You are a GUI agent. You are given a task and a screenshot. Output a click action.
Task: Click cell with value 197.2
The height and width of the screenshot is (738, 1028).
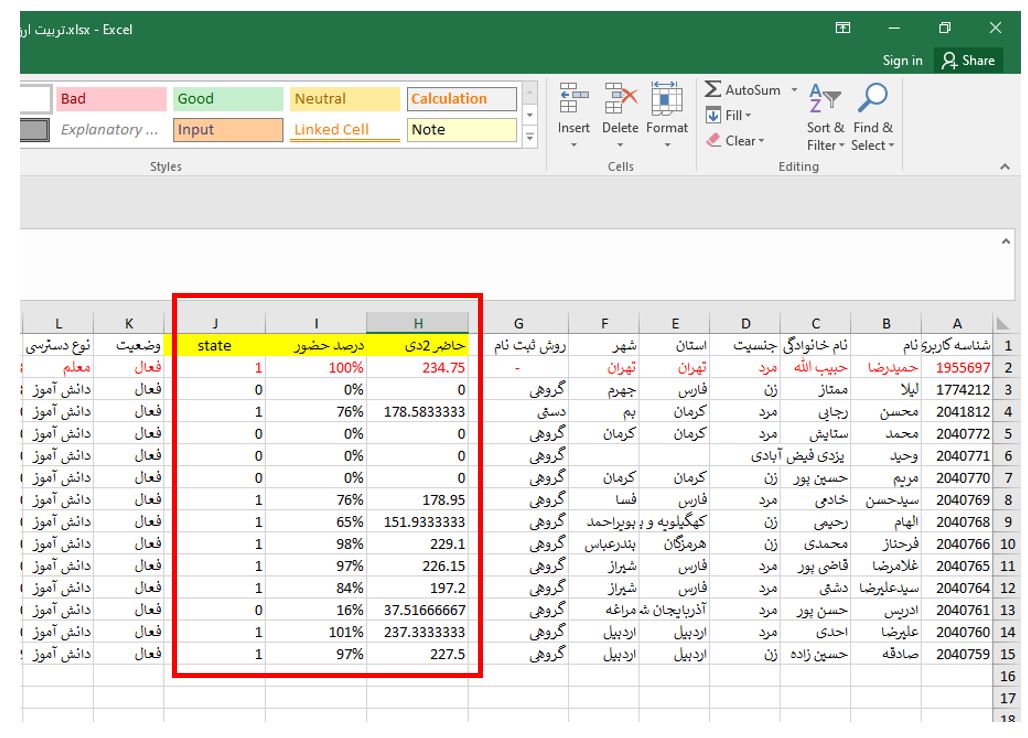418,588
